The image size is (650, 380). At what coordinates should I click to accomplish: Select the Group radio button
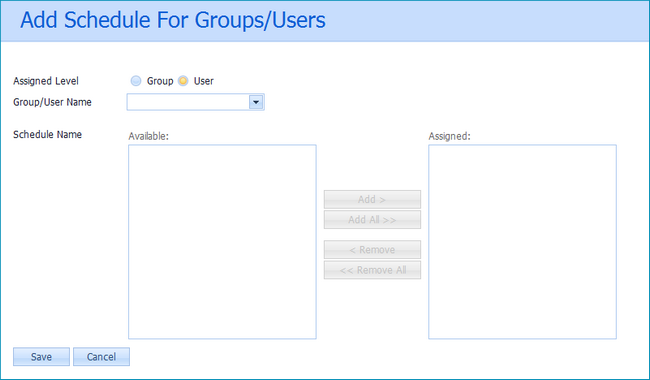point(136,81)
